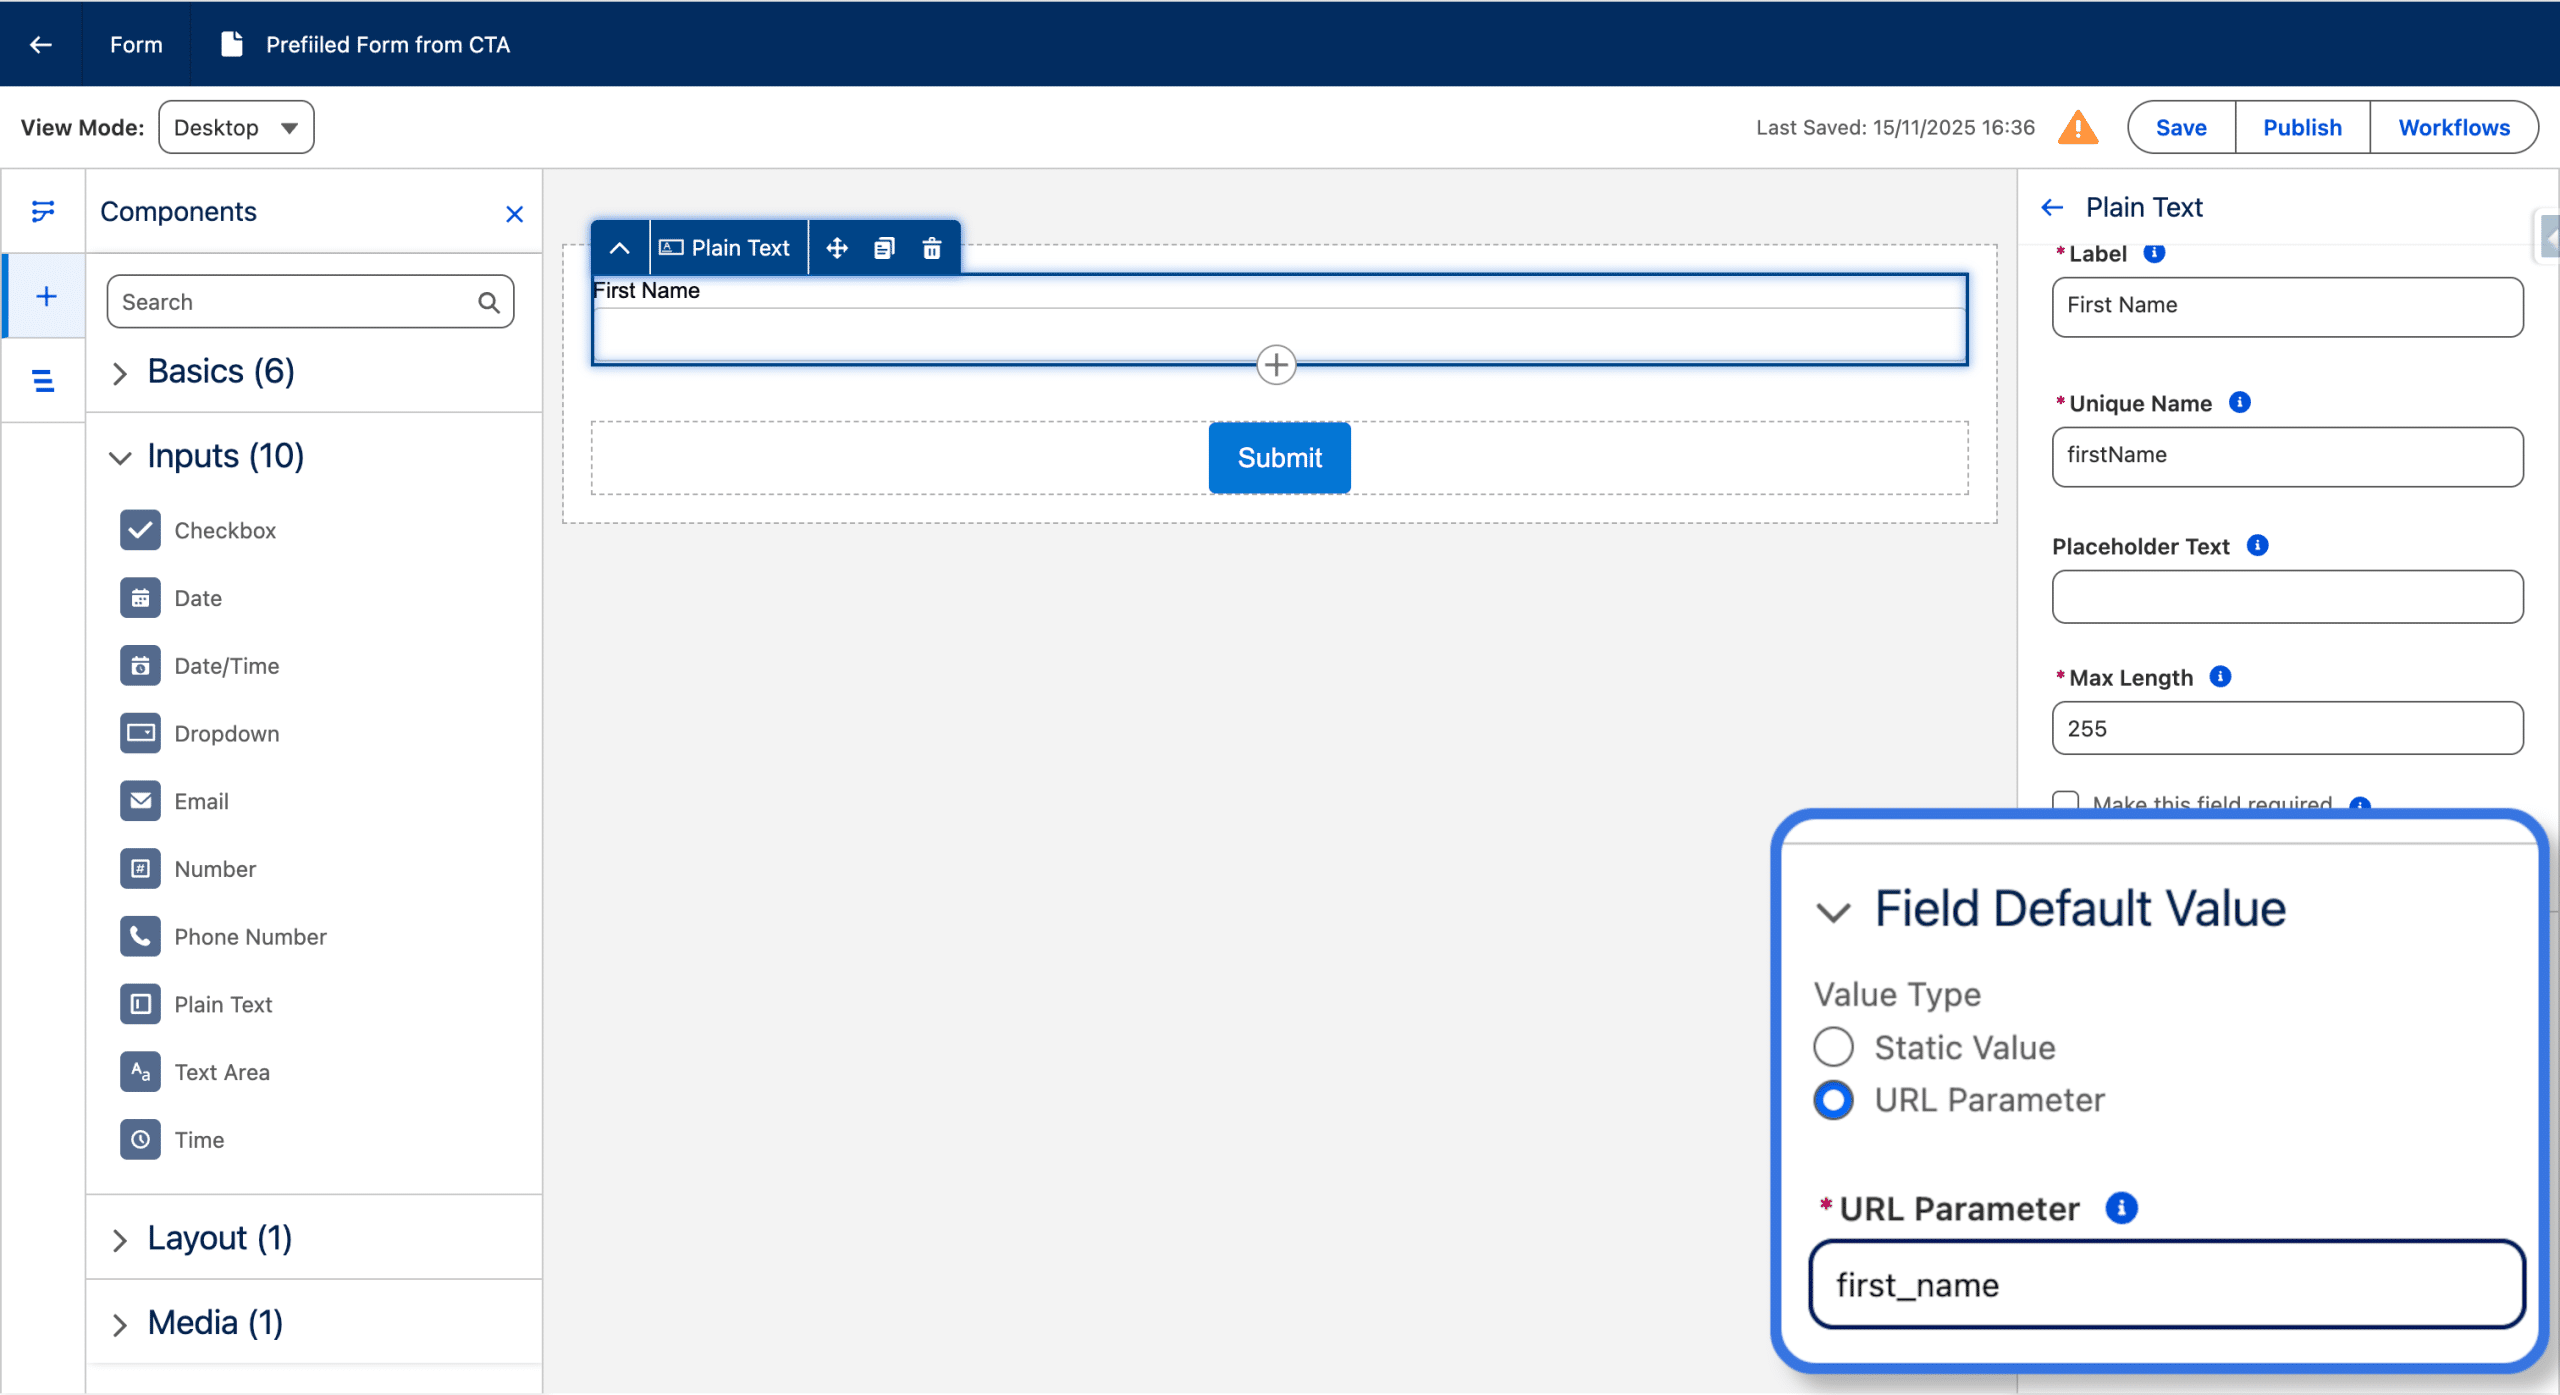Click the plus add-component circle below field
Image resolution: width=2560 pixels, height=1395 pixels.
tap(1276, 365)
